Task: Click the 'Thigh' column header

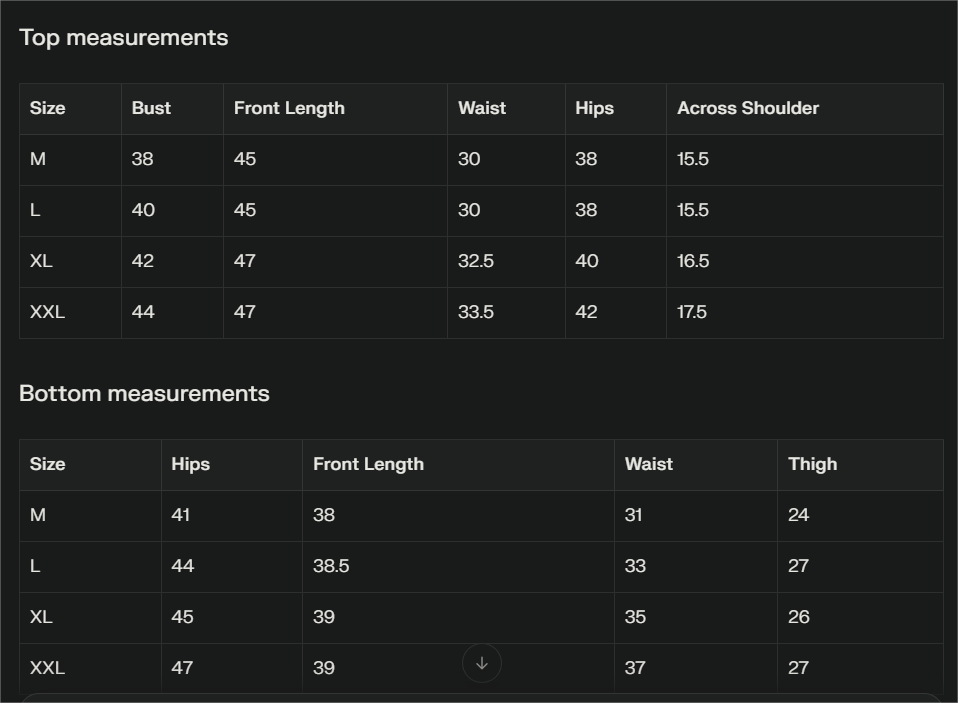Action: tap(812, 465)
